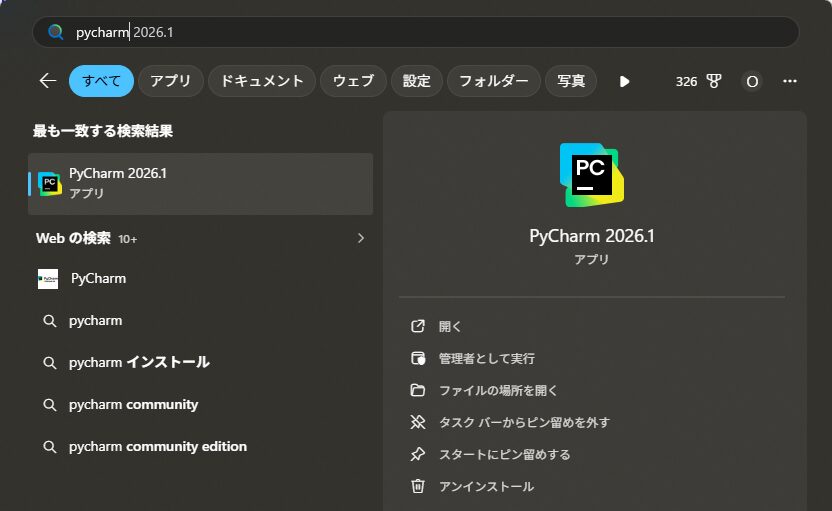Viewport: 832px width, 511px height.
Task: Choose 管理者として実行 option
Action: pyautogui.click(x=486, y=358)
